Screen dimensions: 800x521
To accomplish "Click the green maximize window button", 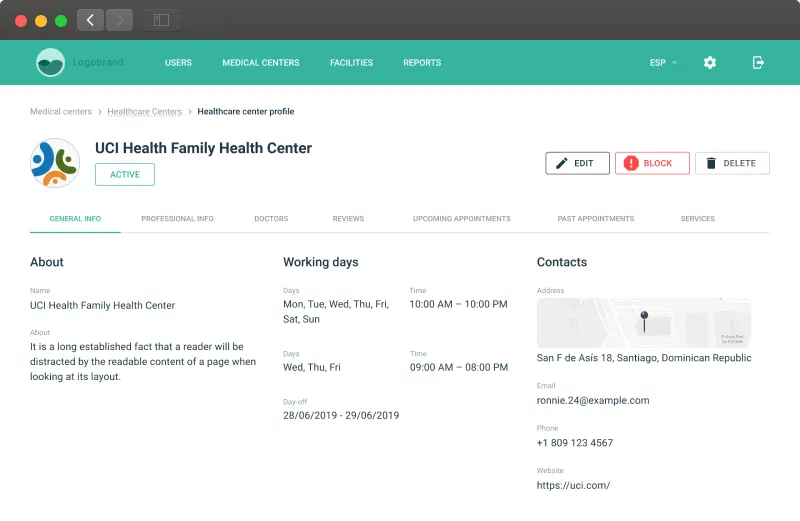I will tap(61, 21).
